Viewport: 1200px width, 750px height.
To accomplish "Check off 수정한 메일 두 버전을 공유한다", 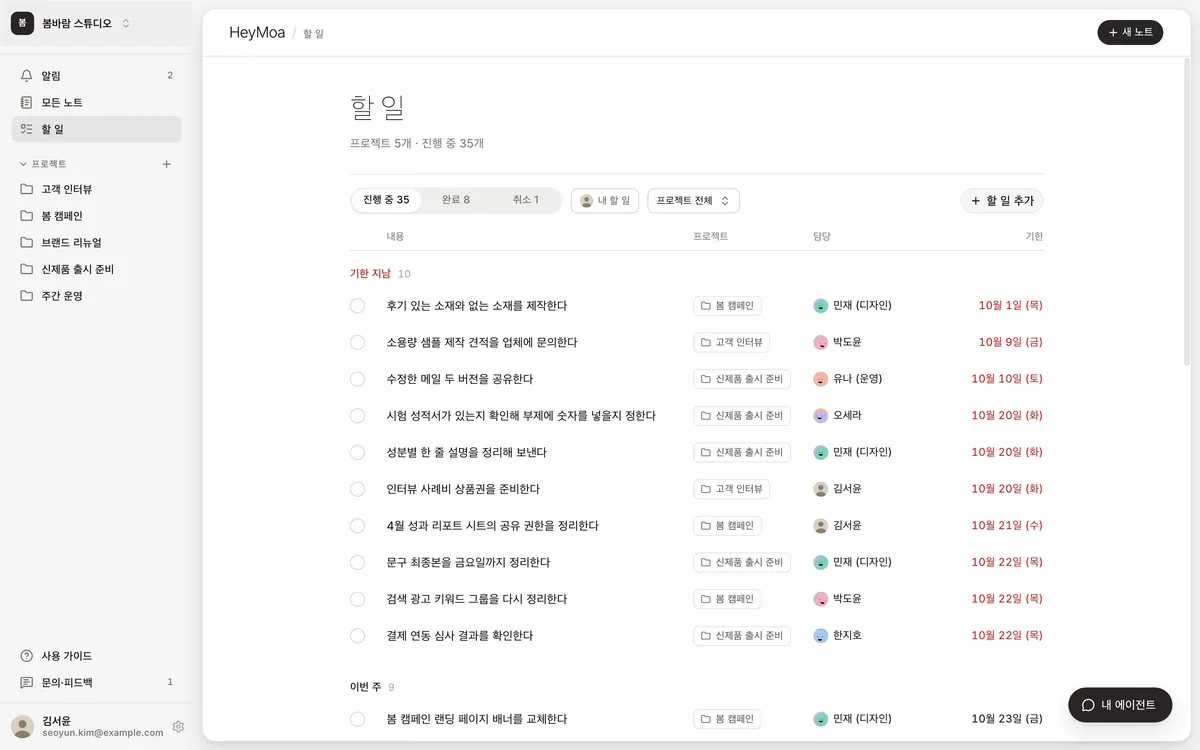I will tap(357, 379).
